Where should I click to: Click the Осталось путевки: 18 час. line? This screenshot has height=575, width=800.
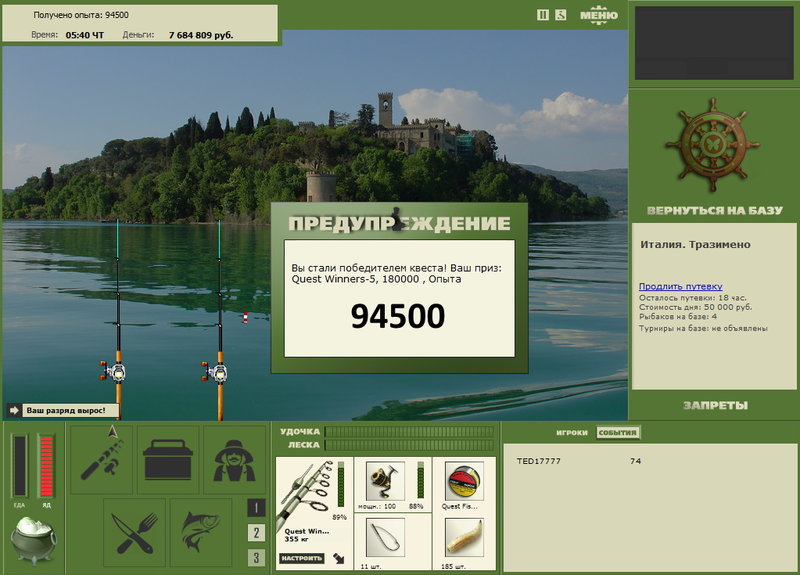(x=692, y=297)
